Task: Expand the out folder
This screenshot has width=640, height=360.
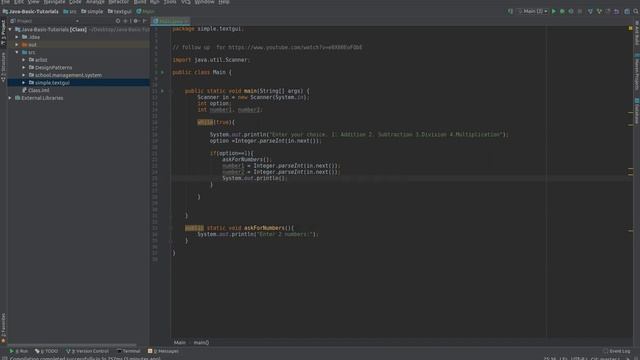Action: (17, 44)
